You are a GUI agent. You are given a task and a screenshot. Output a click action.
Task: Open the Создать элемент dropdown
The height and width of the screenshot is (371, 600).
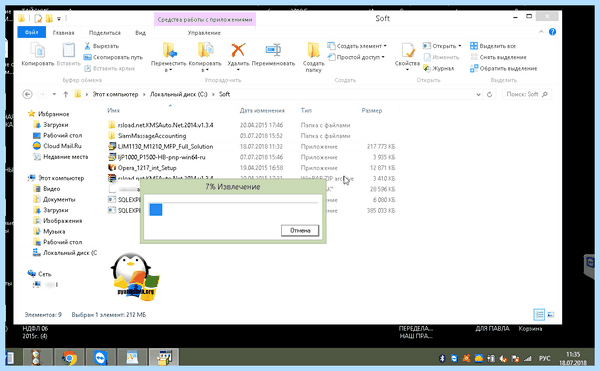tap(357, 46)
